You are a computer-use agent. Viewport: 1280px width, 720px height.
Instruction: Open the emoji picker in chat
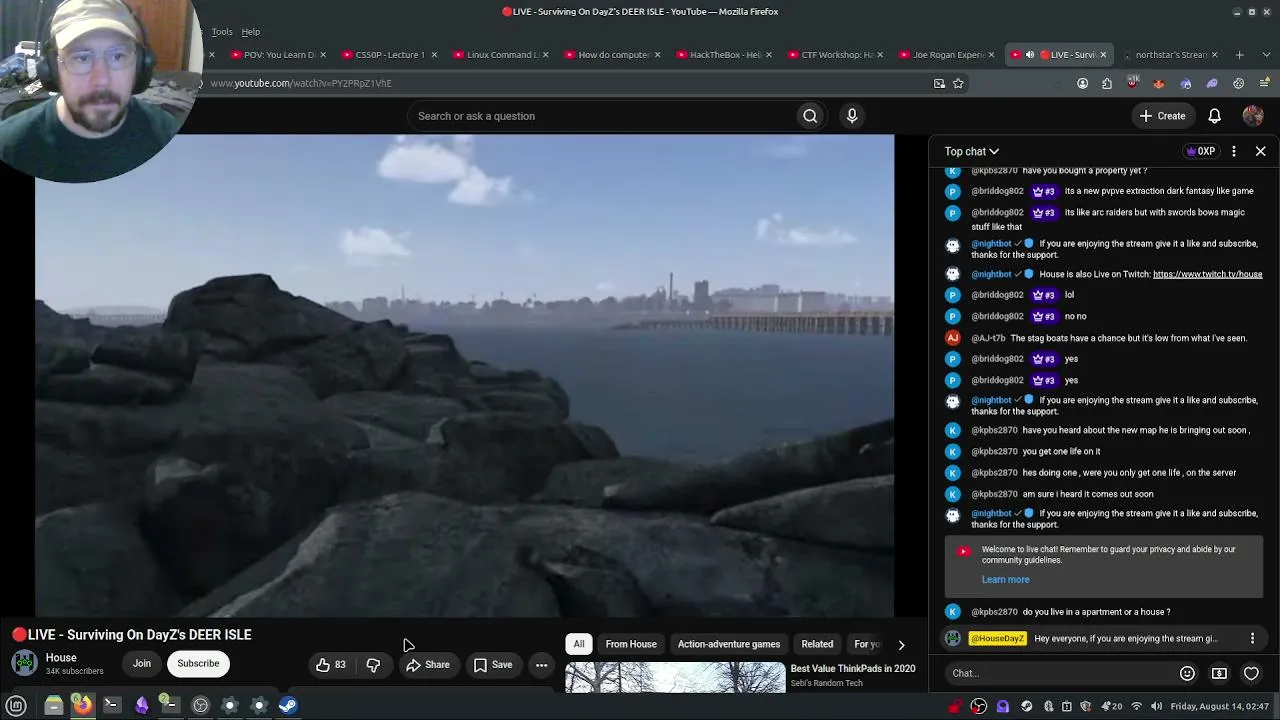(x=1187, y=674)
